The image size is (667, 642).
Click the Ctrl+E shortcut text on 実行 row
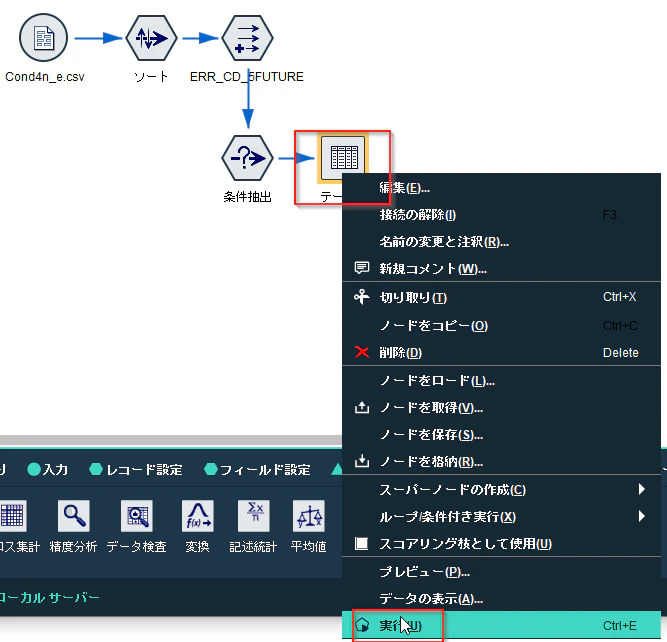[x=620, y=625]
